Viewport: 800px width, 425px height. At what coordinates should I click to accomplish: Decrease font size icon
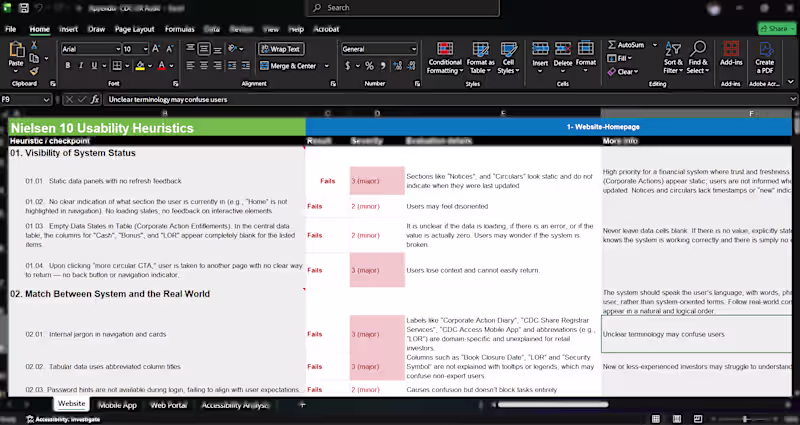click(x=170, y=49)
